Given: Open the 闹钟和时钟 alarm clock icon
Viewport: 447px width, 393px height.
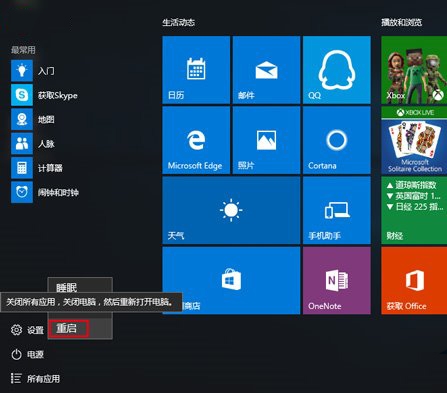Looking at the screenshot, I should (x=22, y=192).
